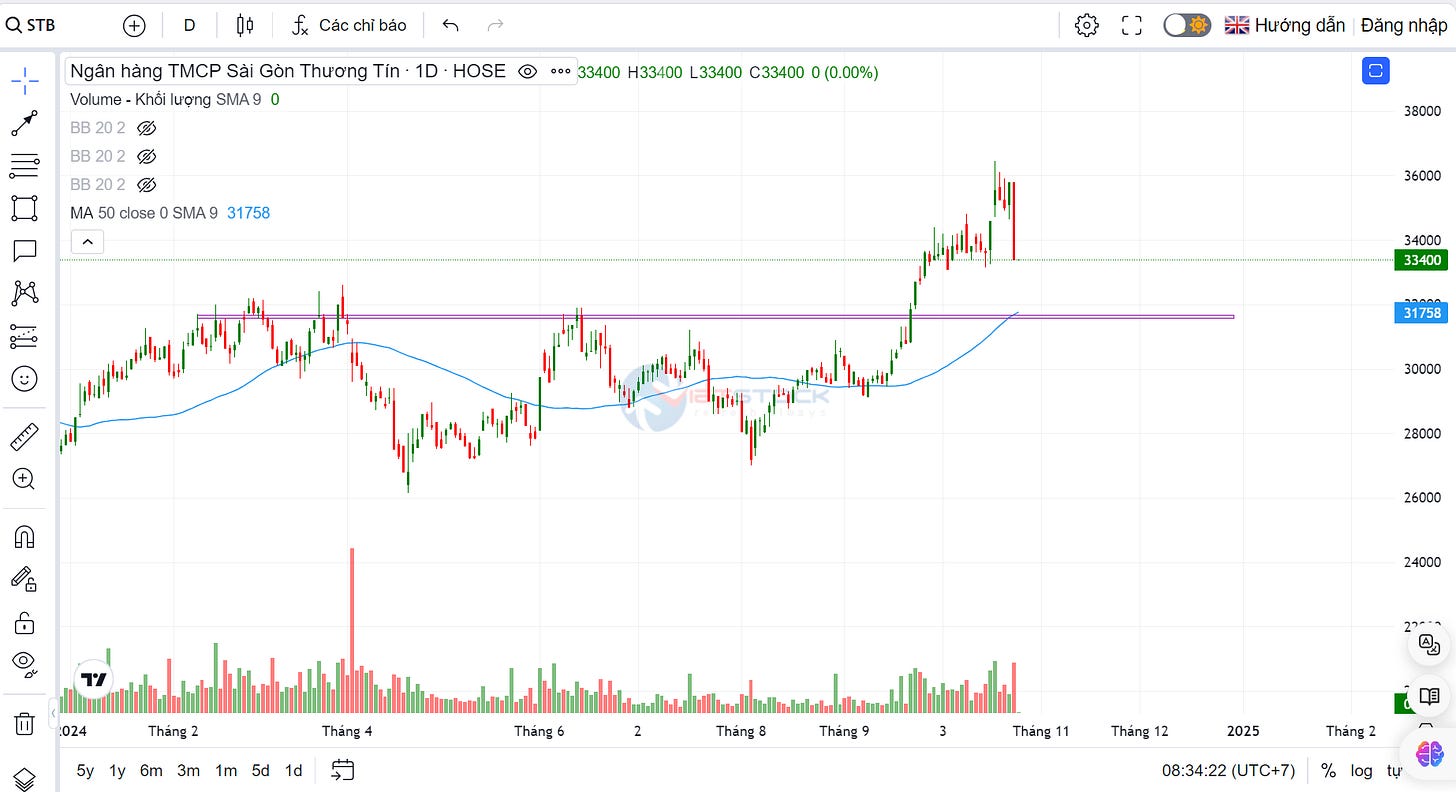The height and width of the screenshot is (792, 1456).
Task: Click the 33400 current price label
Action: (1421, 260)
